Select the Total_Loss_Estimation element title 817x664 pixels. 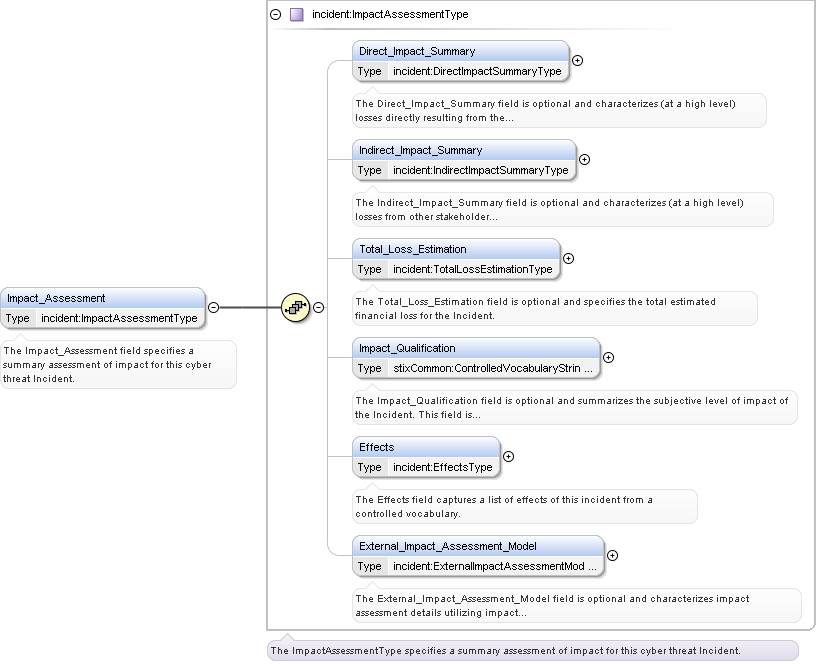(412, 249)
